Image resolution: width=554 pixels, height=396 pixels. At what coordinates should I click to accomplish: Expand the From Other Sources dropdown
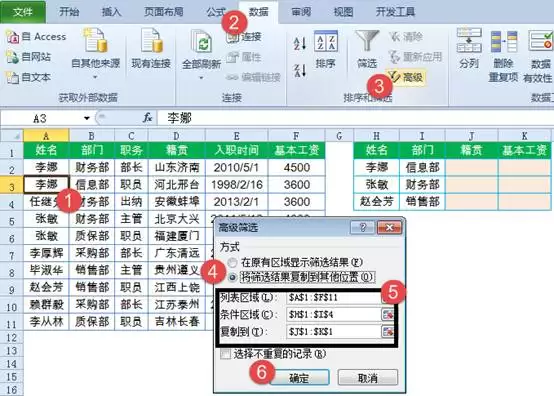(95, 77)
